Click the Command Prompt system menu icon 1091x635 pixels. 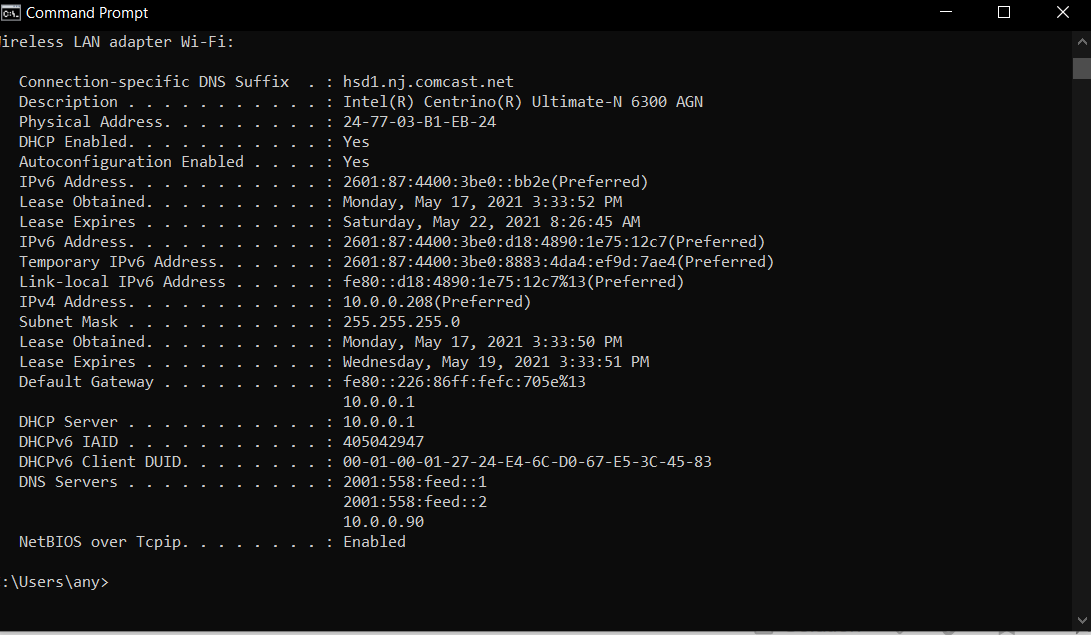(x=10, y=13)
